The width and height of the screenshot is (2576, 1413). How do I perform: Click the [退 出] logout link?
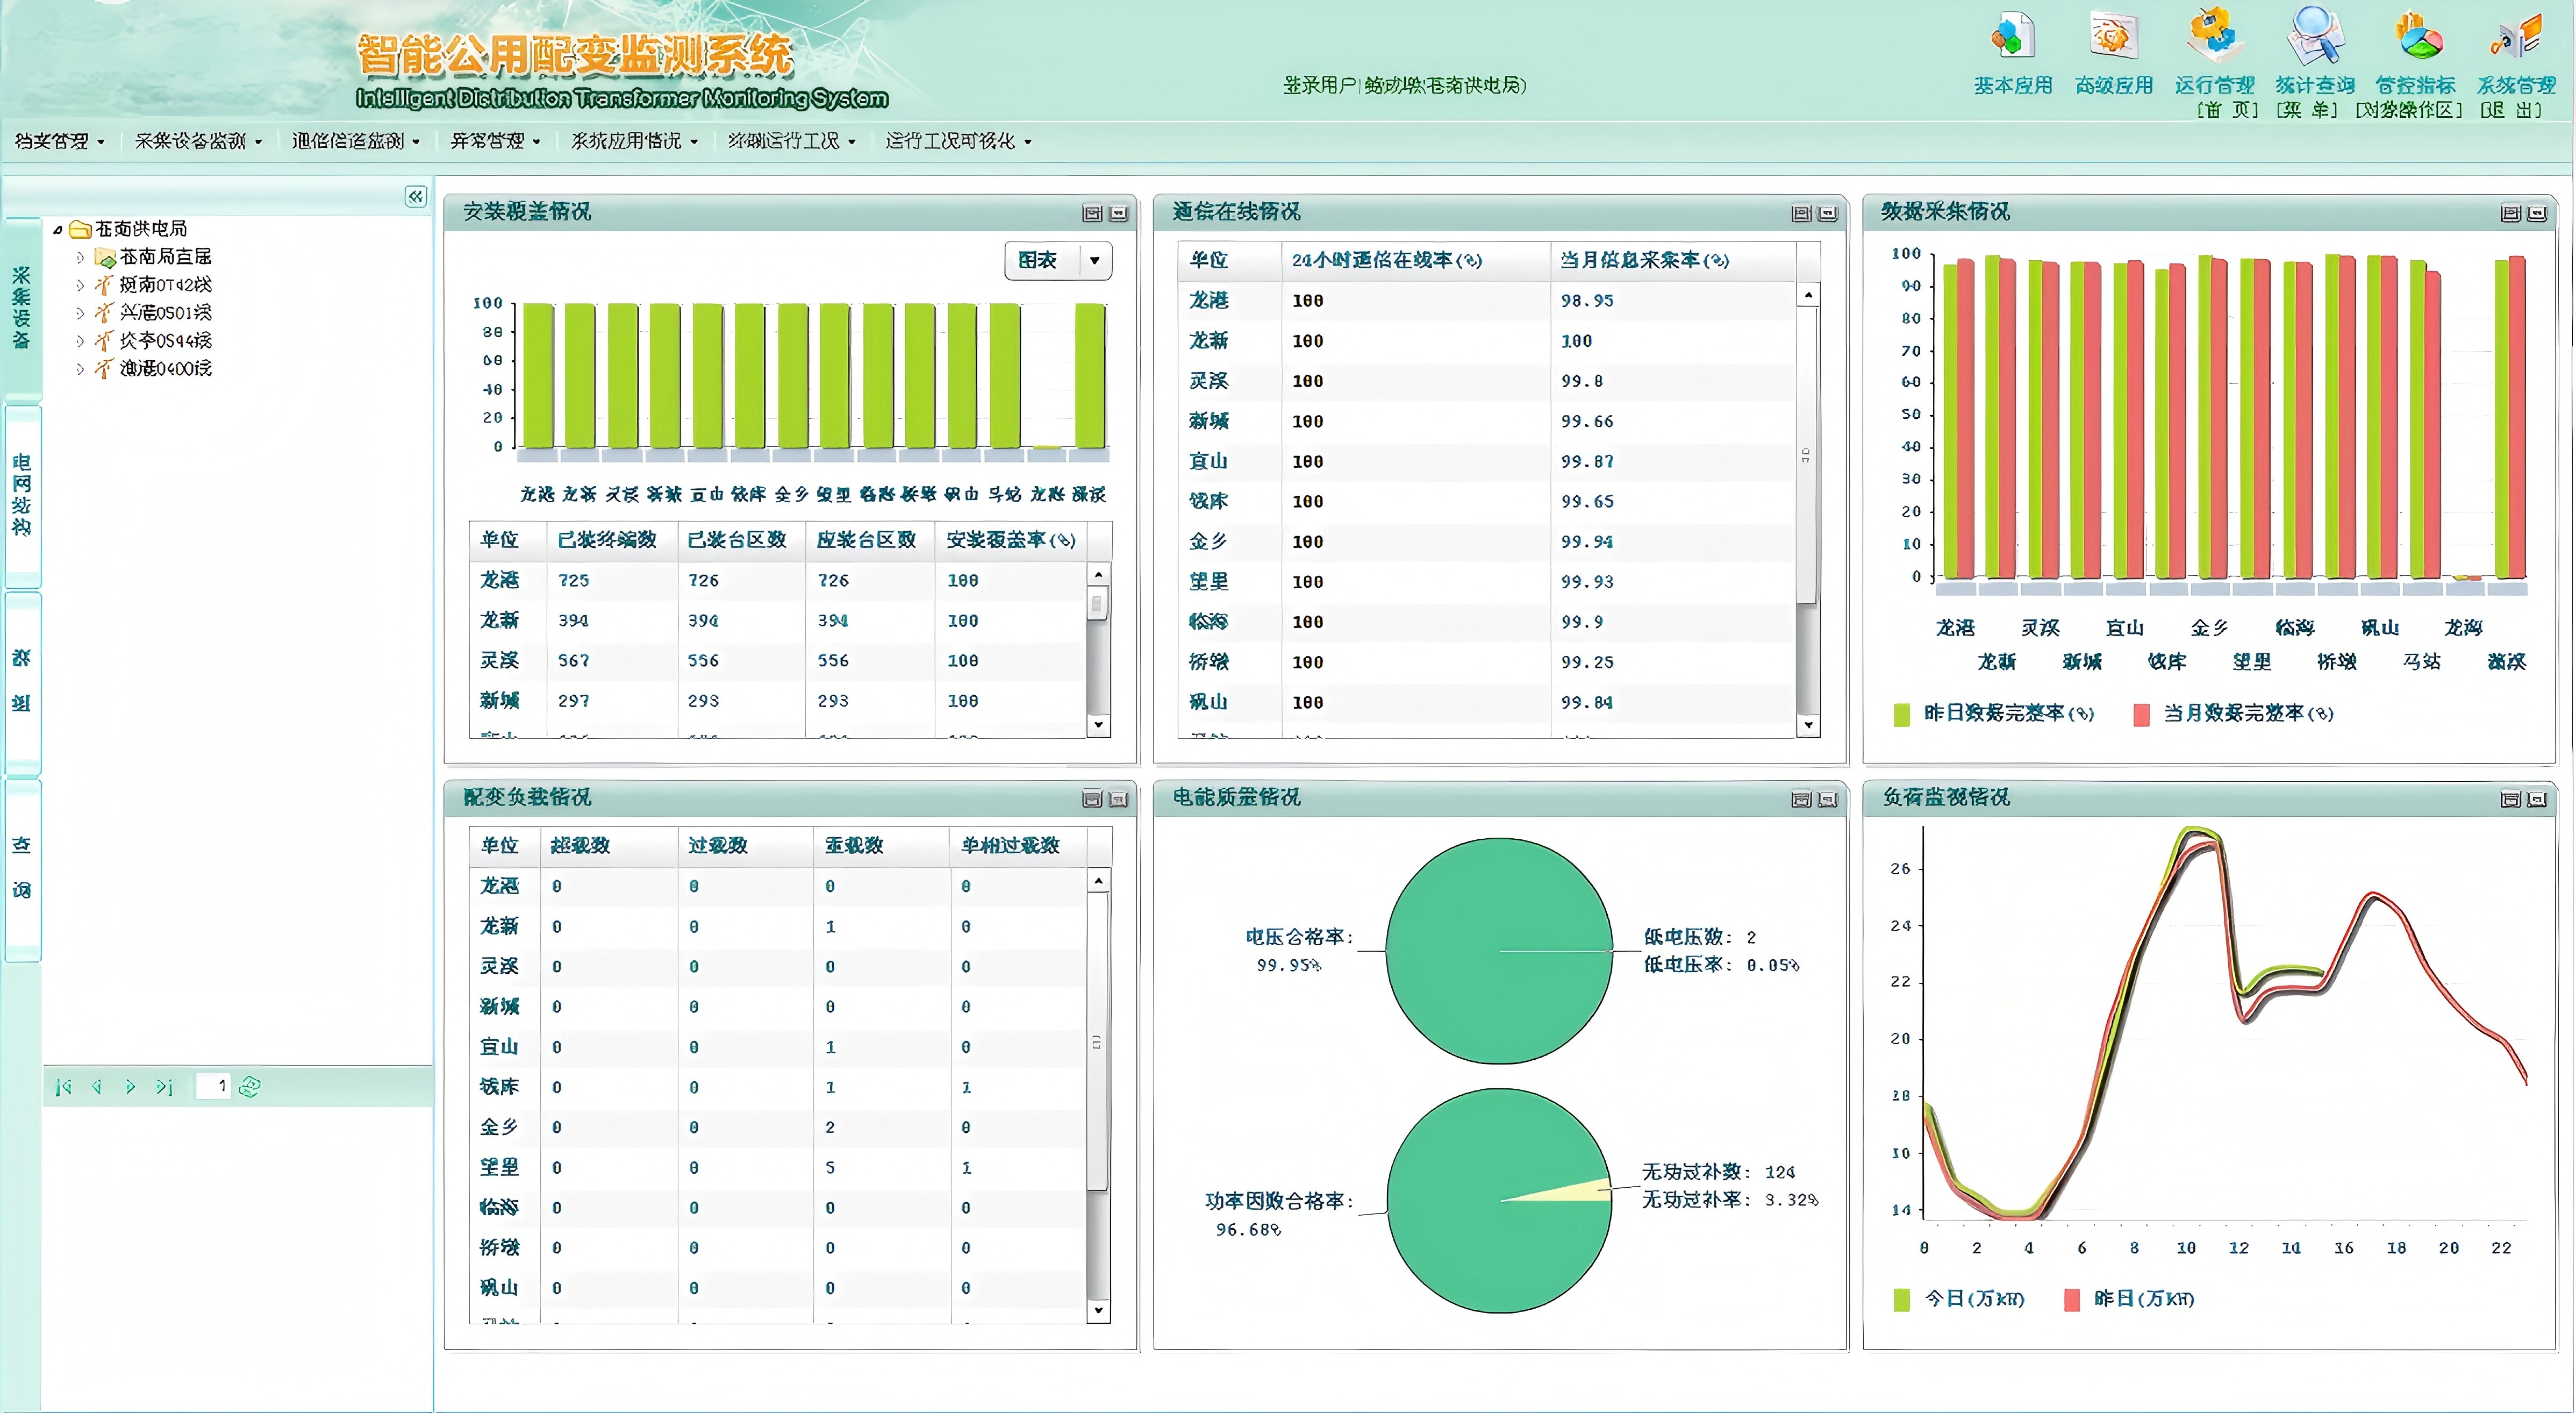(x=2510, y=110)
